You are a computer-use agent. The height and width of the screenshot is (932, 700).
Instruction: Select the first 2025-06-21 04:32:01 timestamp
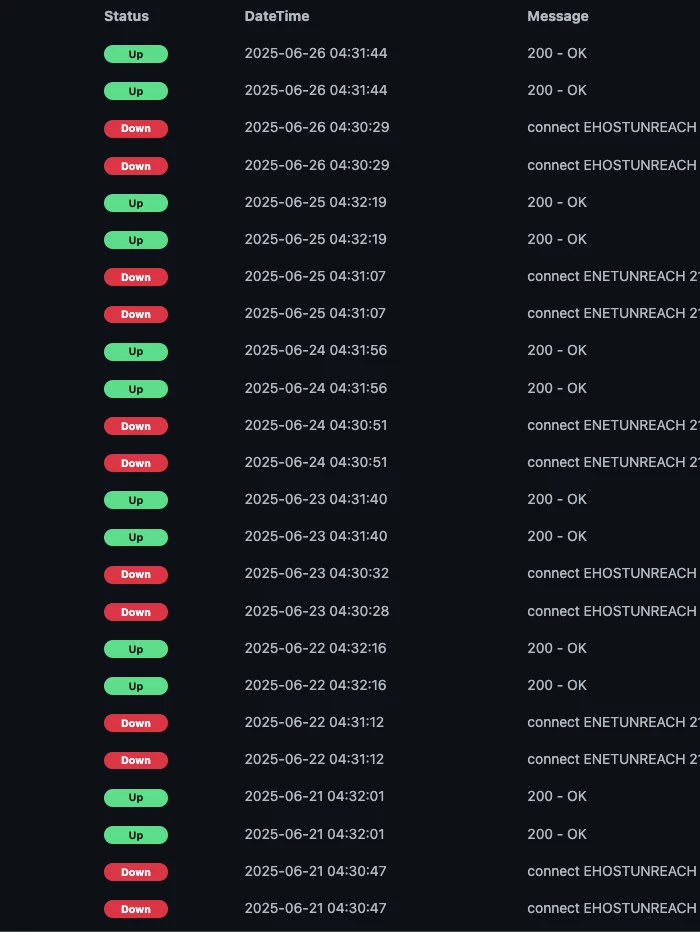pyautogui.click(x=314, y=796)
